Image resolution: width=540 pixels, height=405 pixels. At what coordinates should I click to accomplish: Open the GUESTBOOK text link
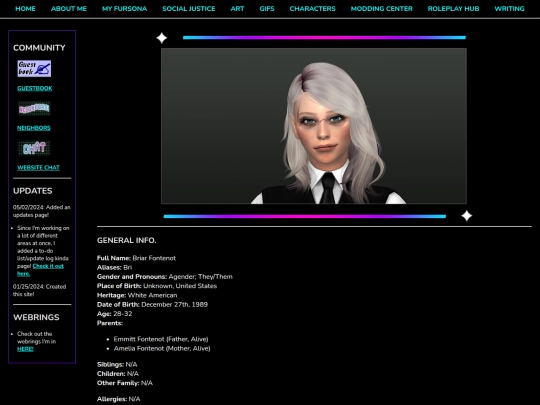click(35, 89)
